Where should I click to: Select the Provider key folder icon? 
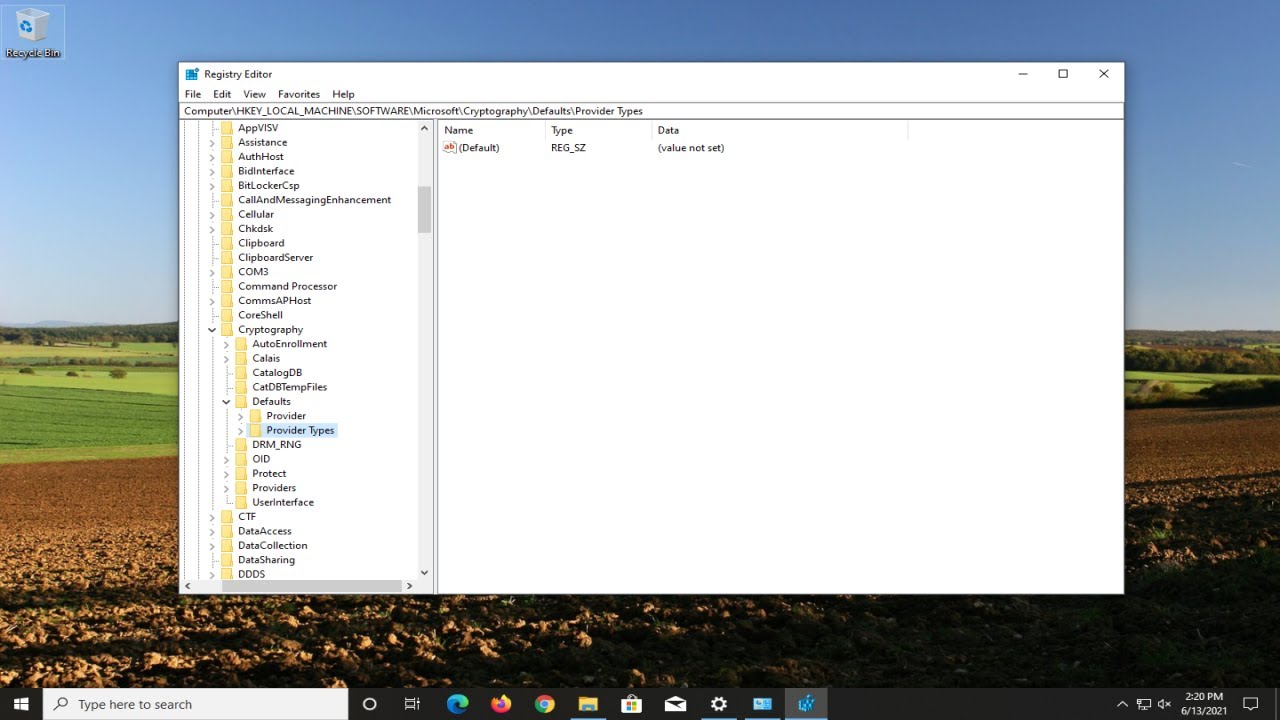(x=255, y=416)
